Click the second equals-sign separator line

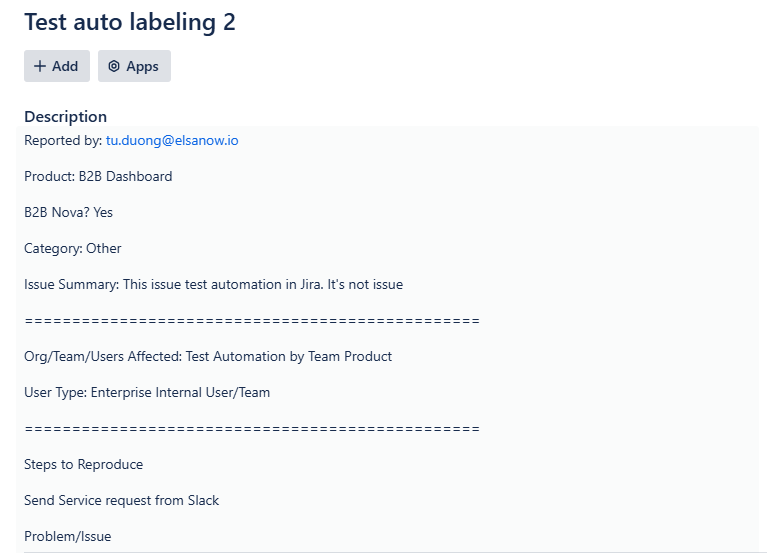click(x=252, y=429)
